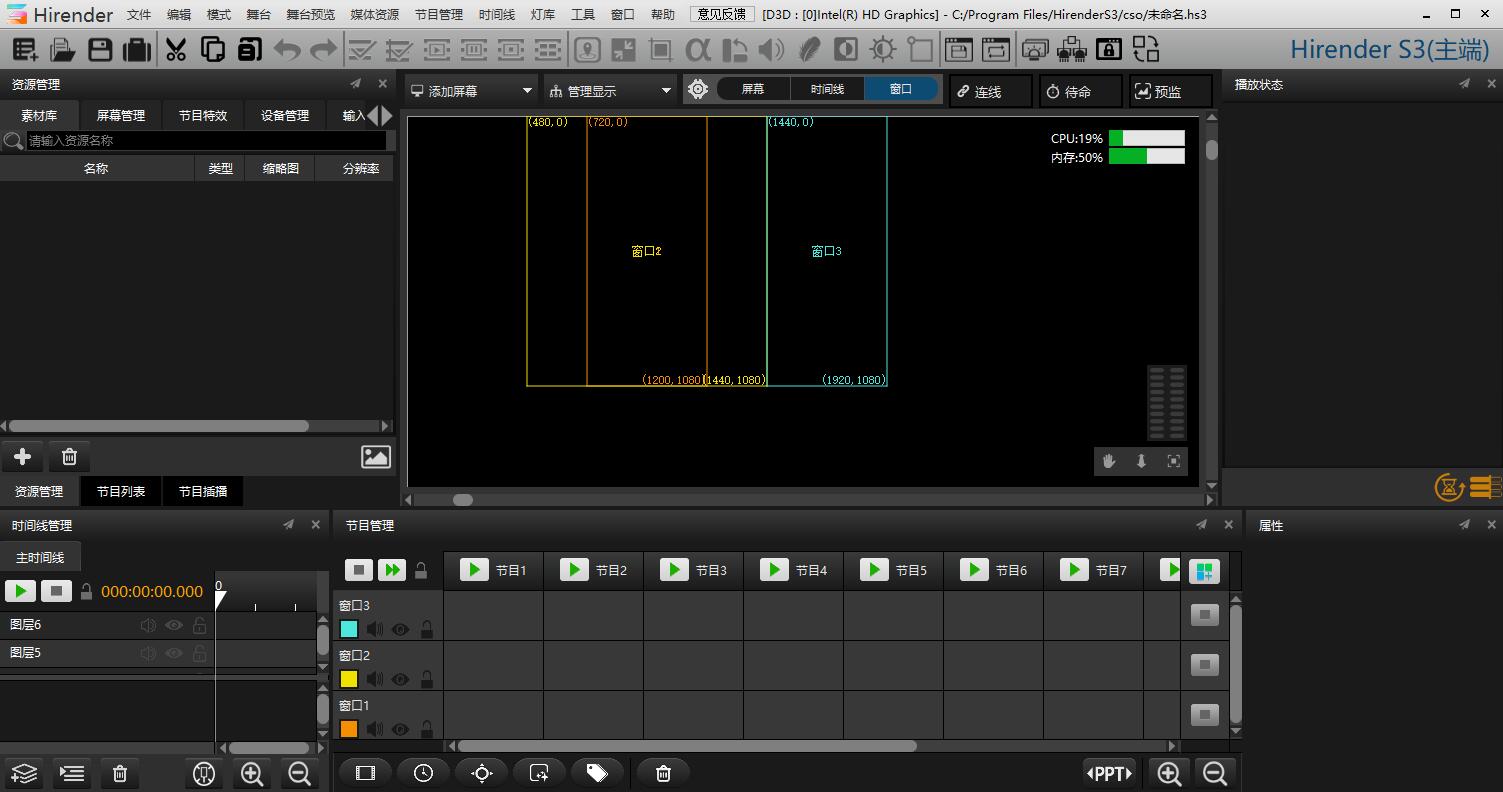Zoom in 节目管理 grid with magnifier plus

pos(1169,773)
